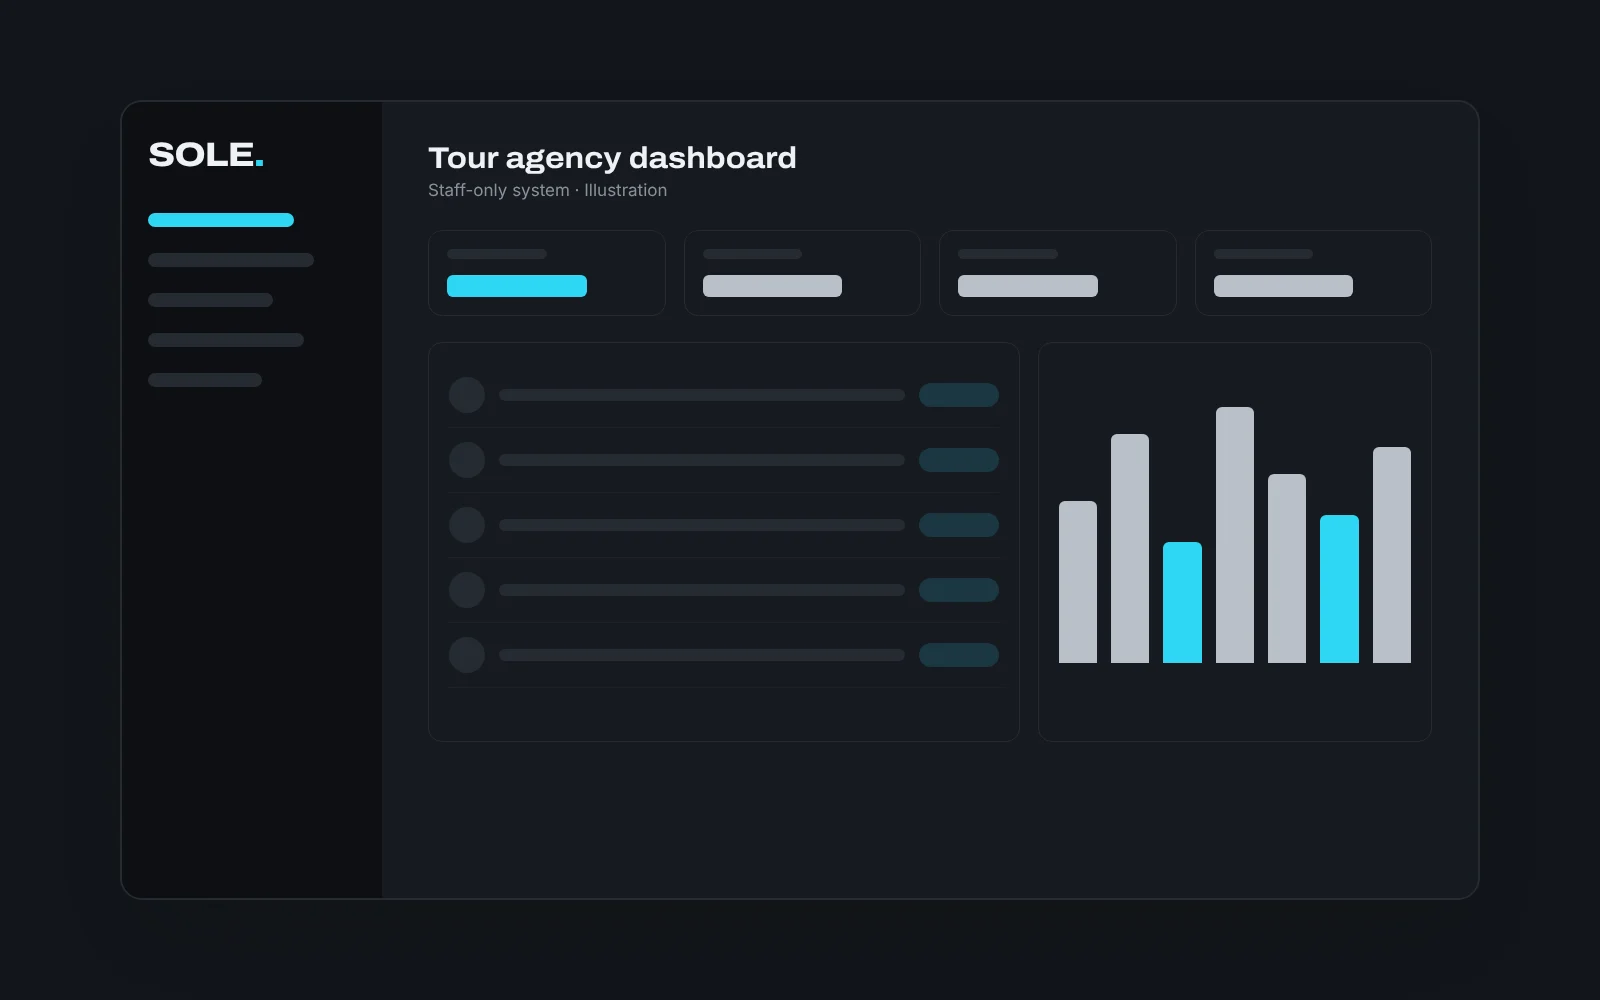Select the first, shortest gray bar in the chart

point(1078,582)
